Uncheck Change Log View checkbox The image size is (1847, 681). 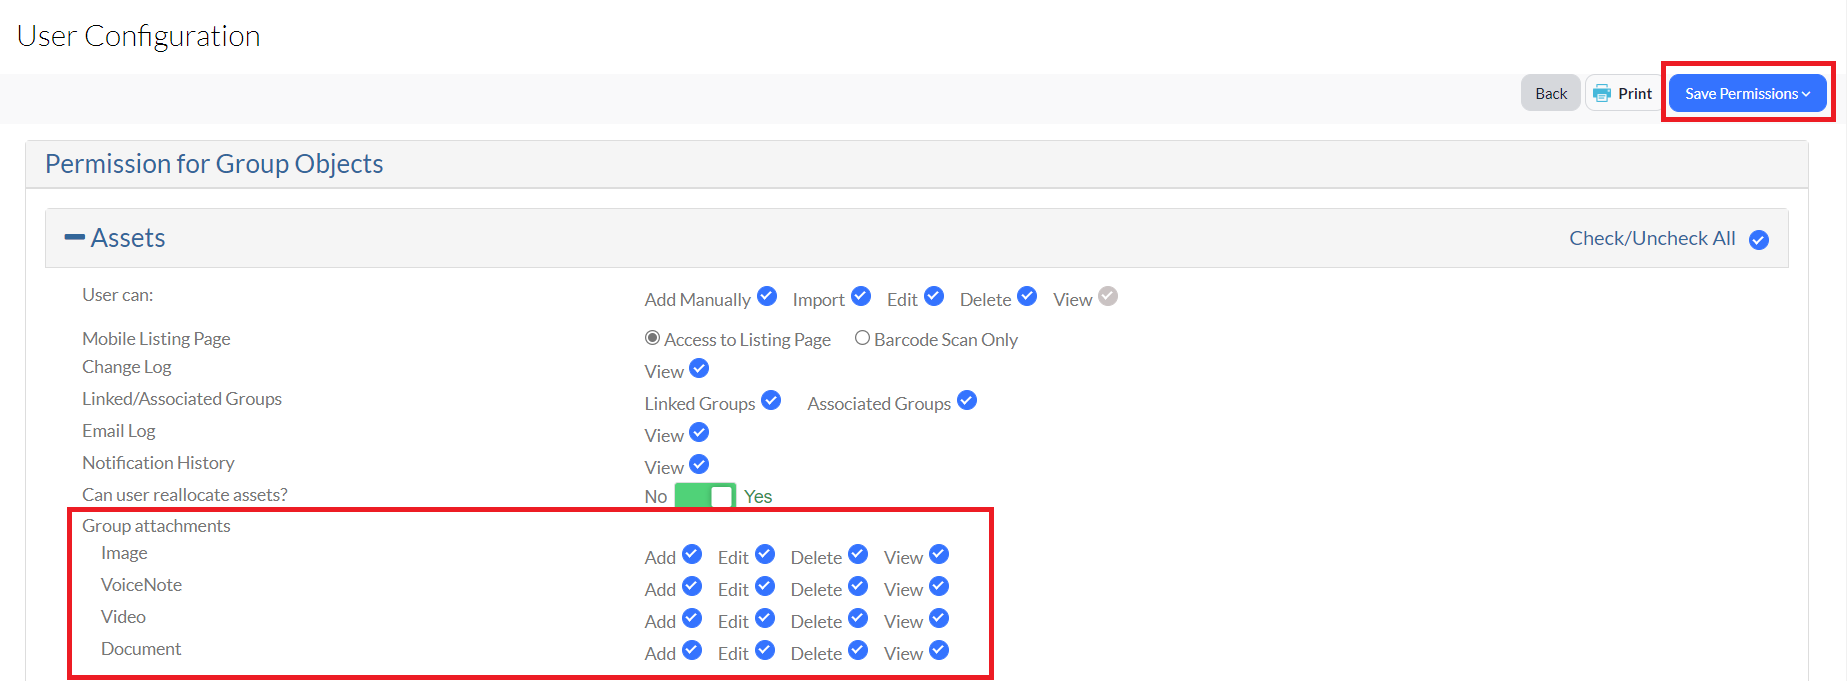[699, 368]
